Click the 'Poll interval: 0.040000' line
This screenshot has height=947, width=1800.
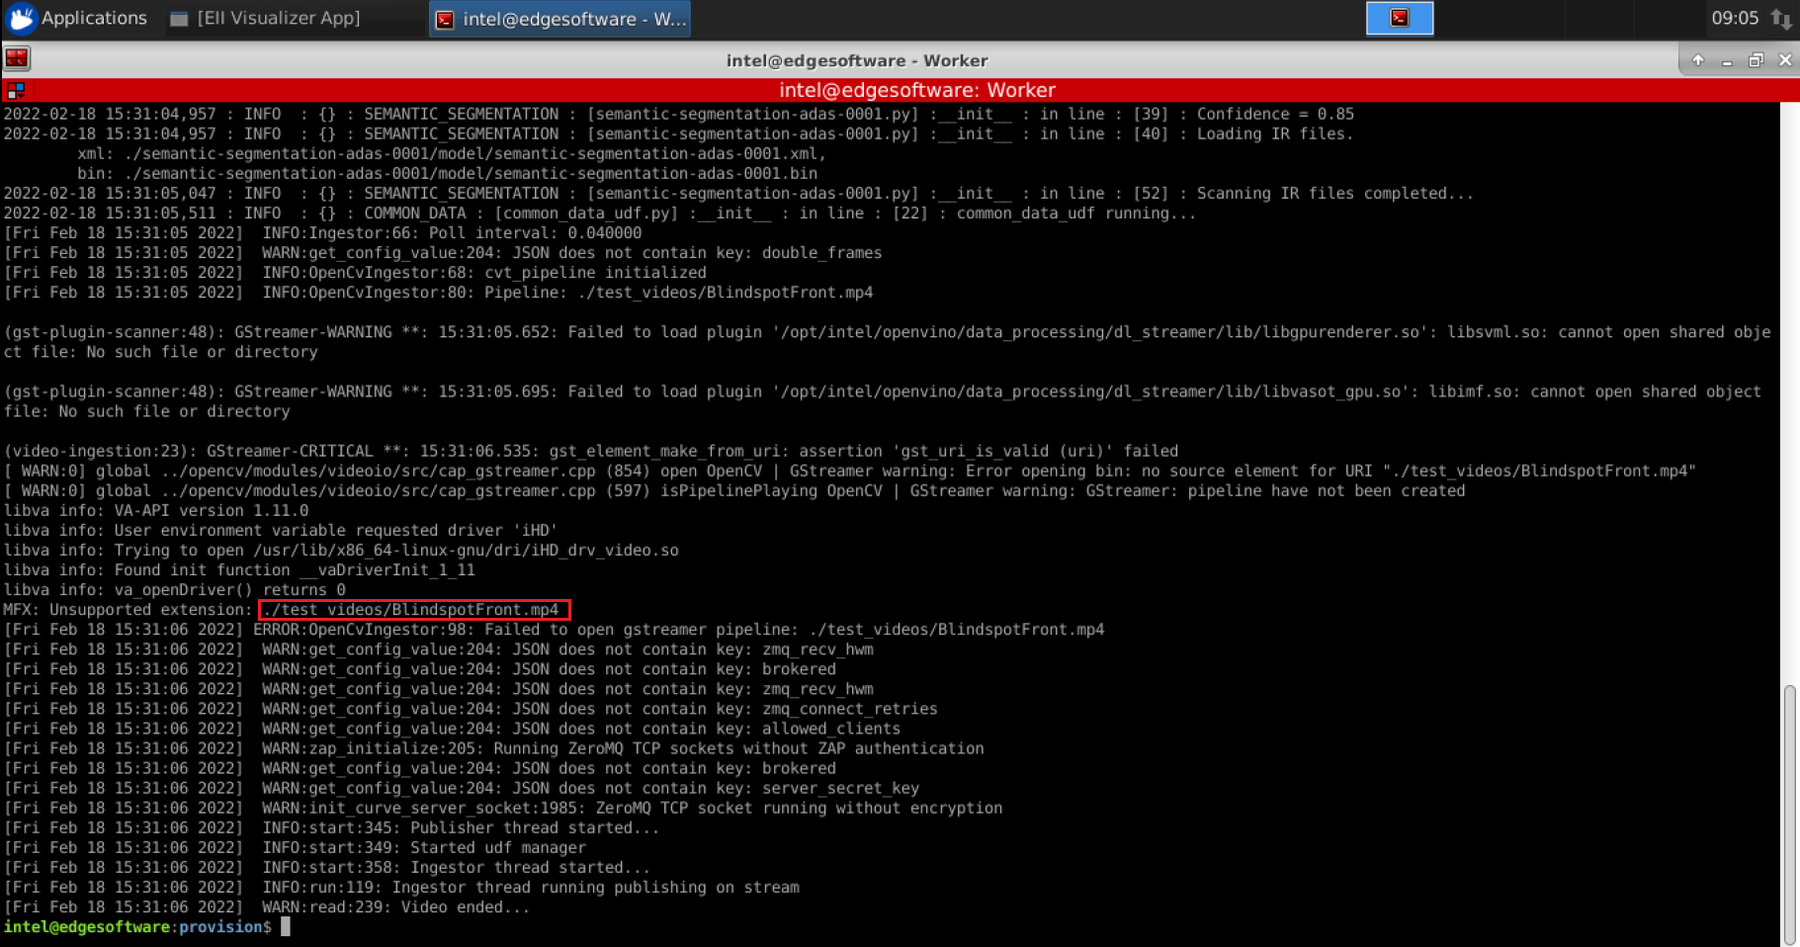point(322,233)
